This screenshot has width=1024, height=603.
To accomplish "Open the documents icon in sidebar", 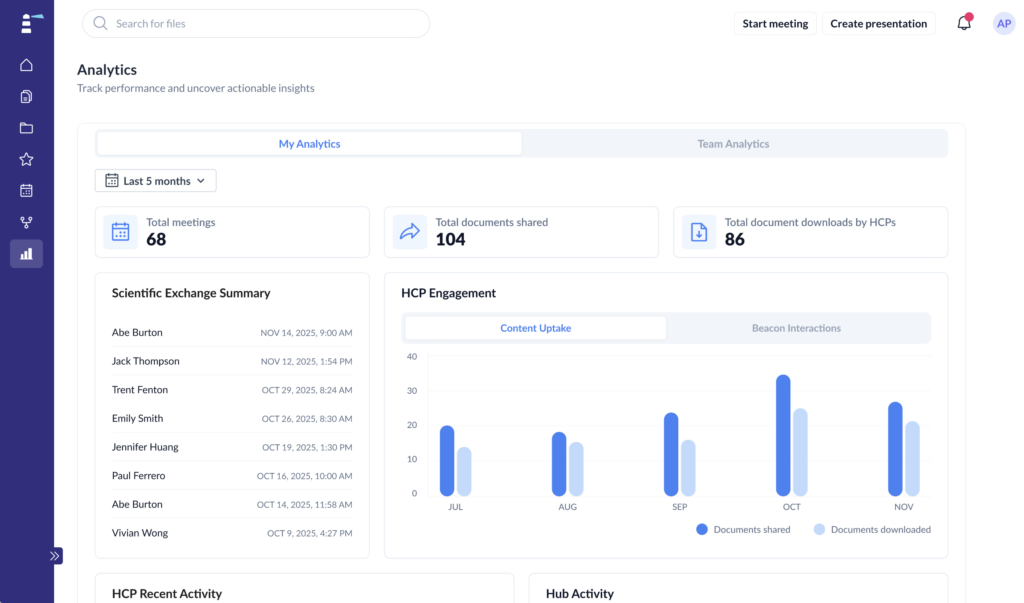I will click(x=26, y=97).
